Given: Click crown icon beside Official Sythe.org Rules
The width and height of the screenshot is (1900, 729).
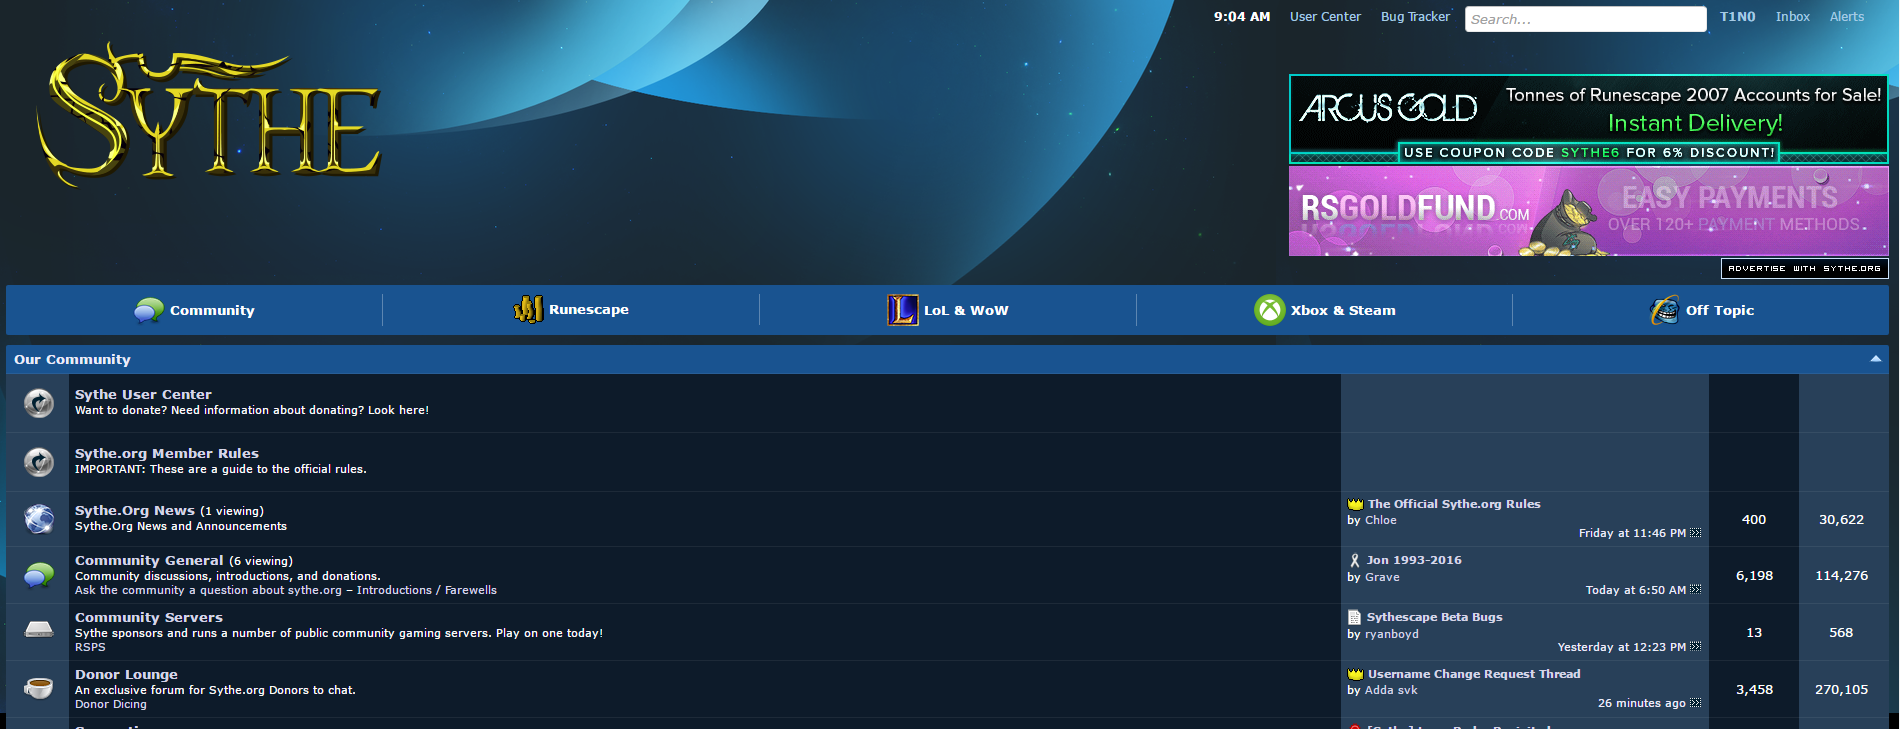Looking at the screenshot, I should coord(1355,504).
